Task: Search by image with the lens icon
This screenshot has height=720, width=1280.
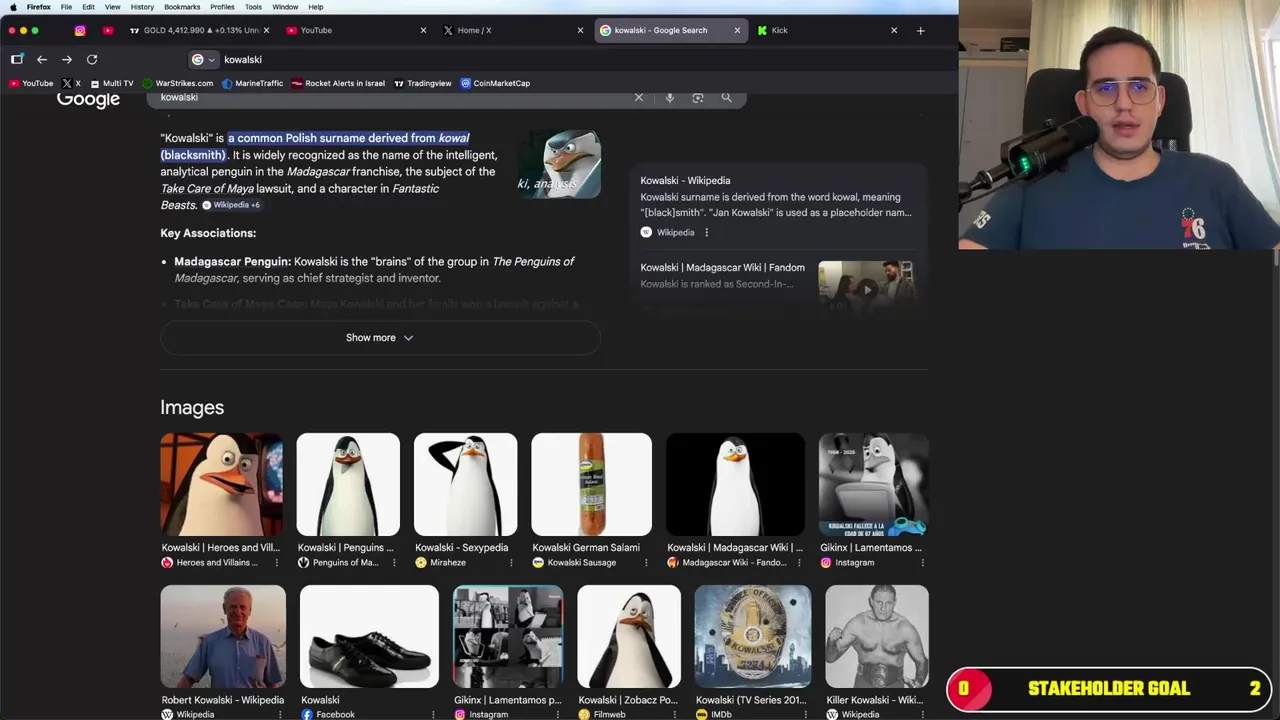Action: pos(698,98)
